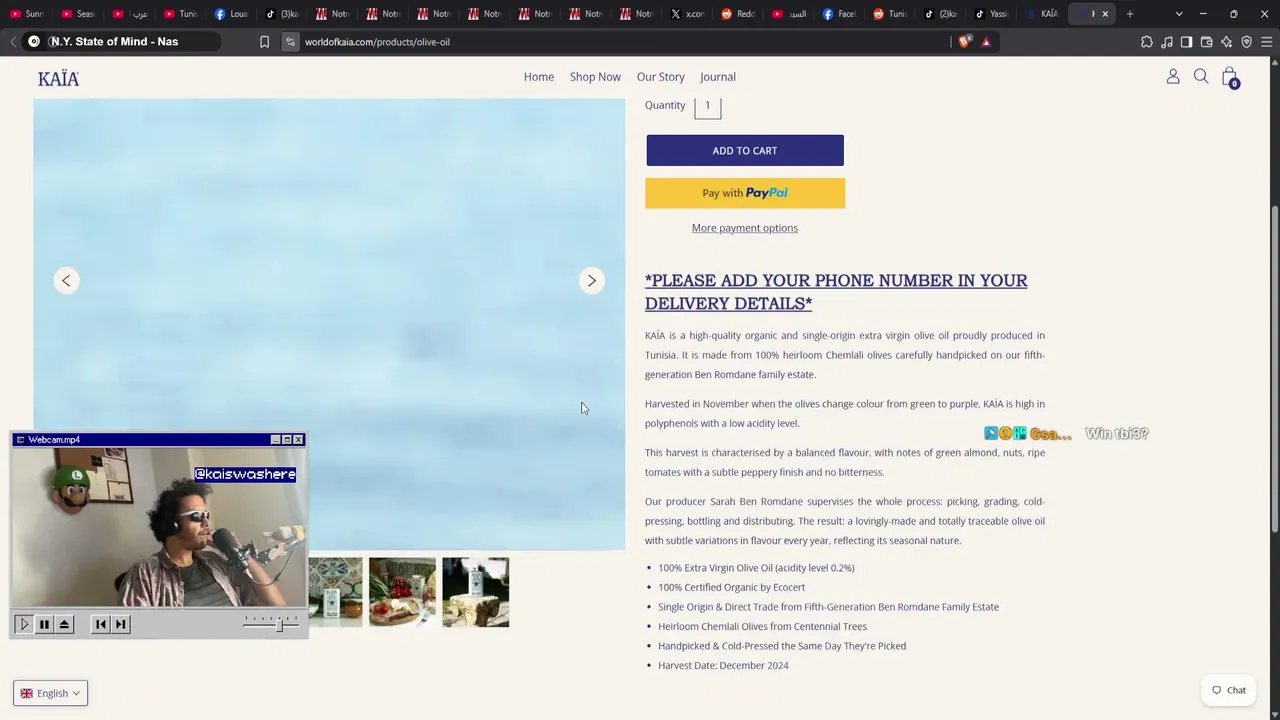The width and height of the screenshot is (1280, 720).
Task: Open the Brave Shields icon
Action: [x=964, y=42]
